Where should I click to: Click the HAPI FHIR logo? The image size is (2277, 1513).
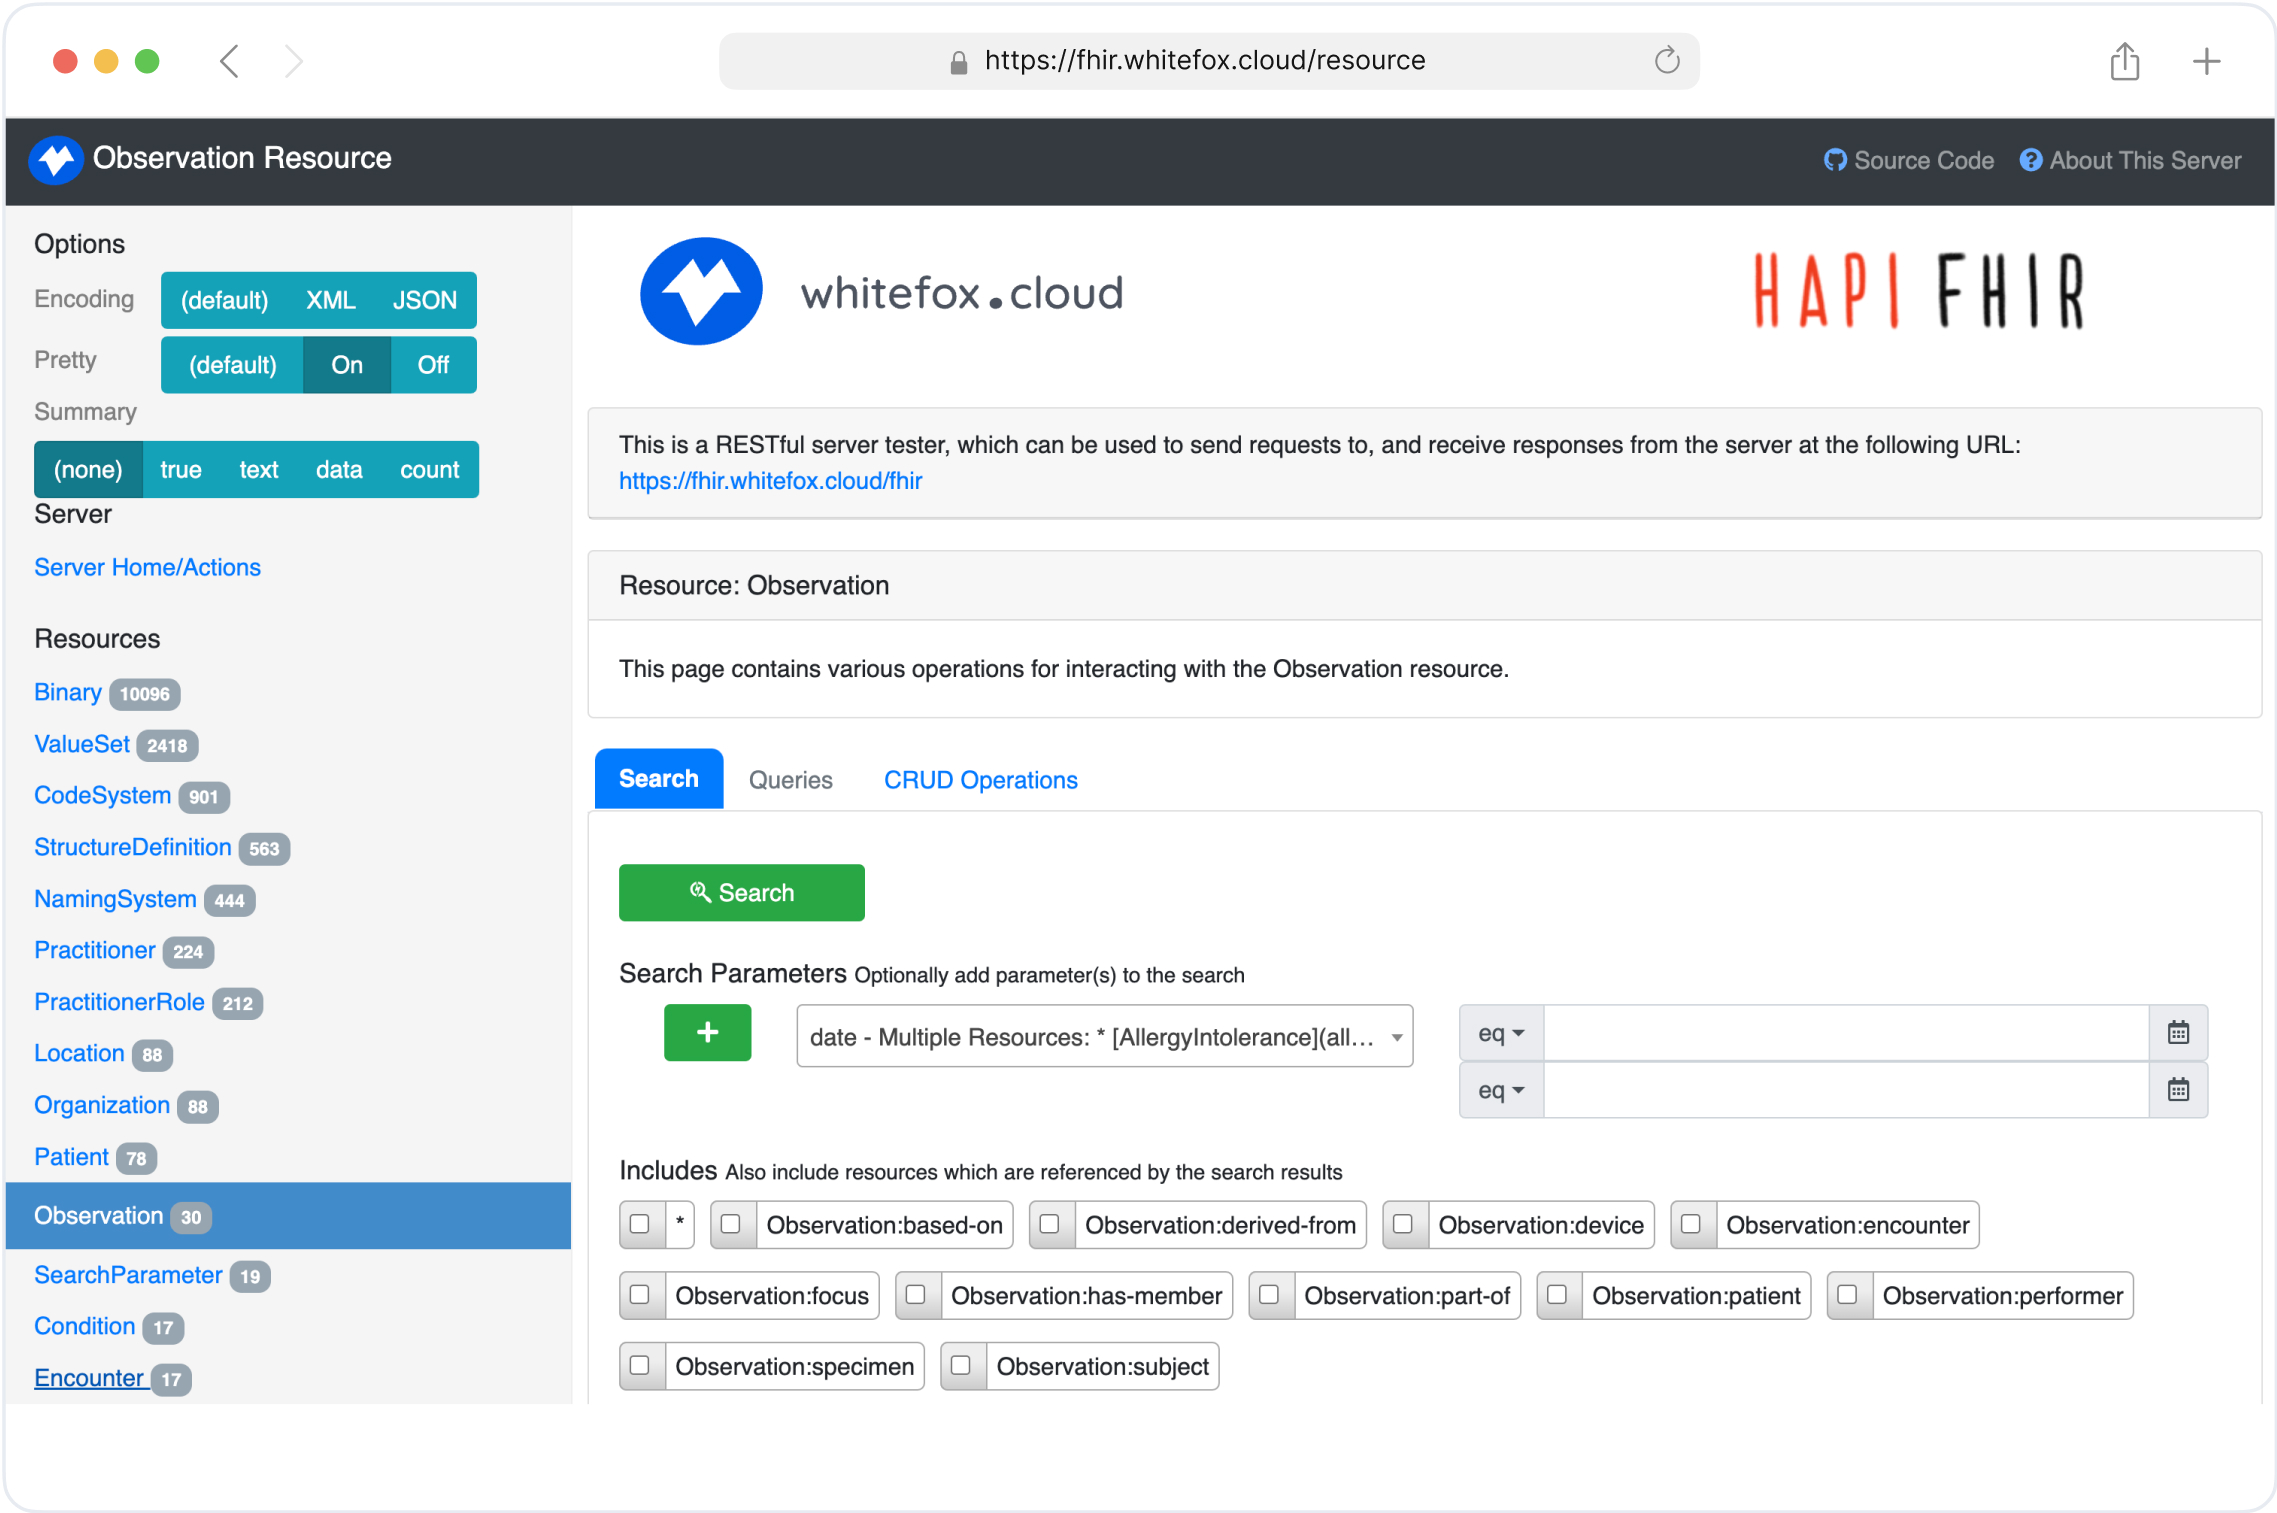click(x=1919, y=290)
